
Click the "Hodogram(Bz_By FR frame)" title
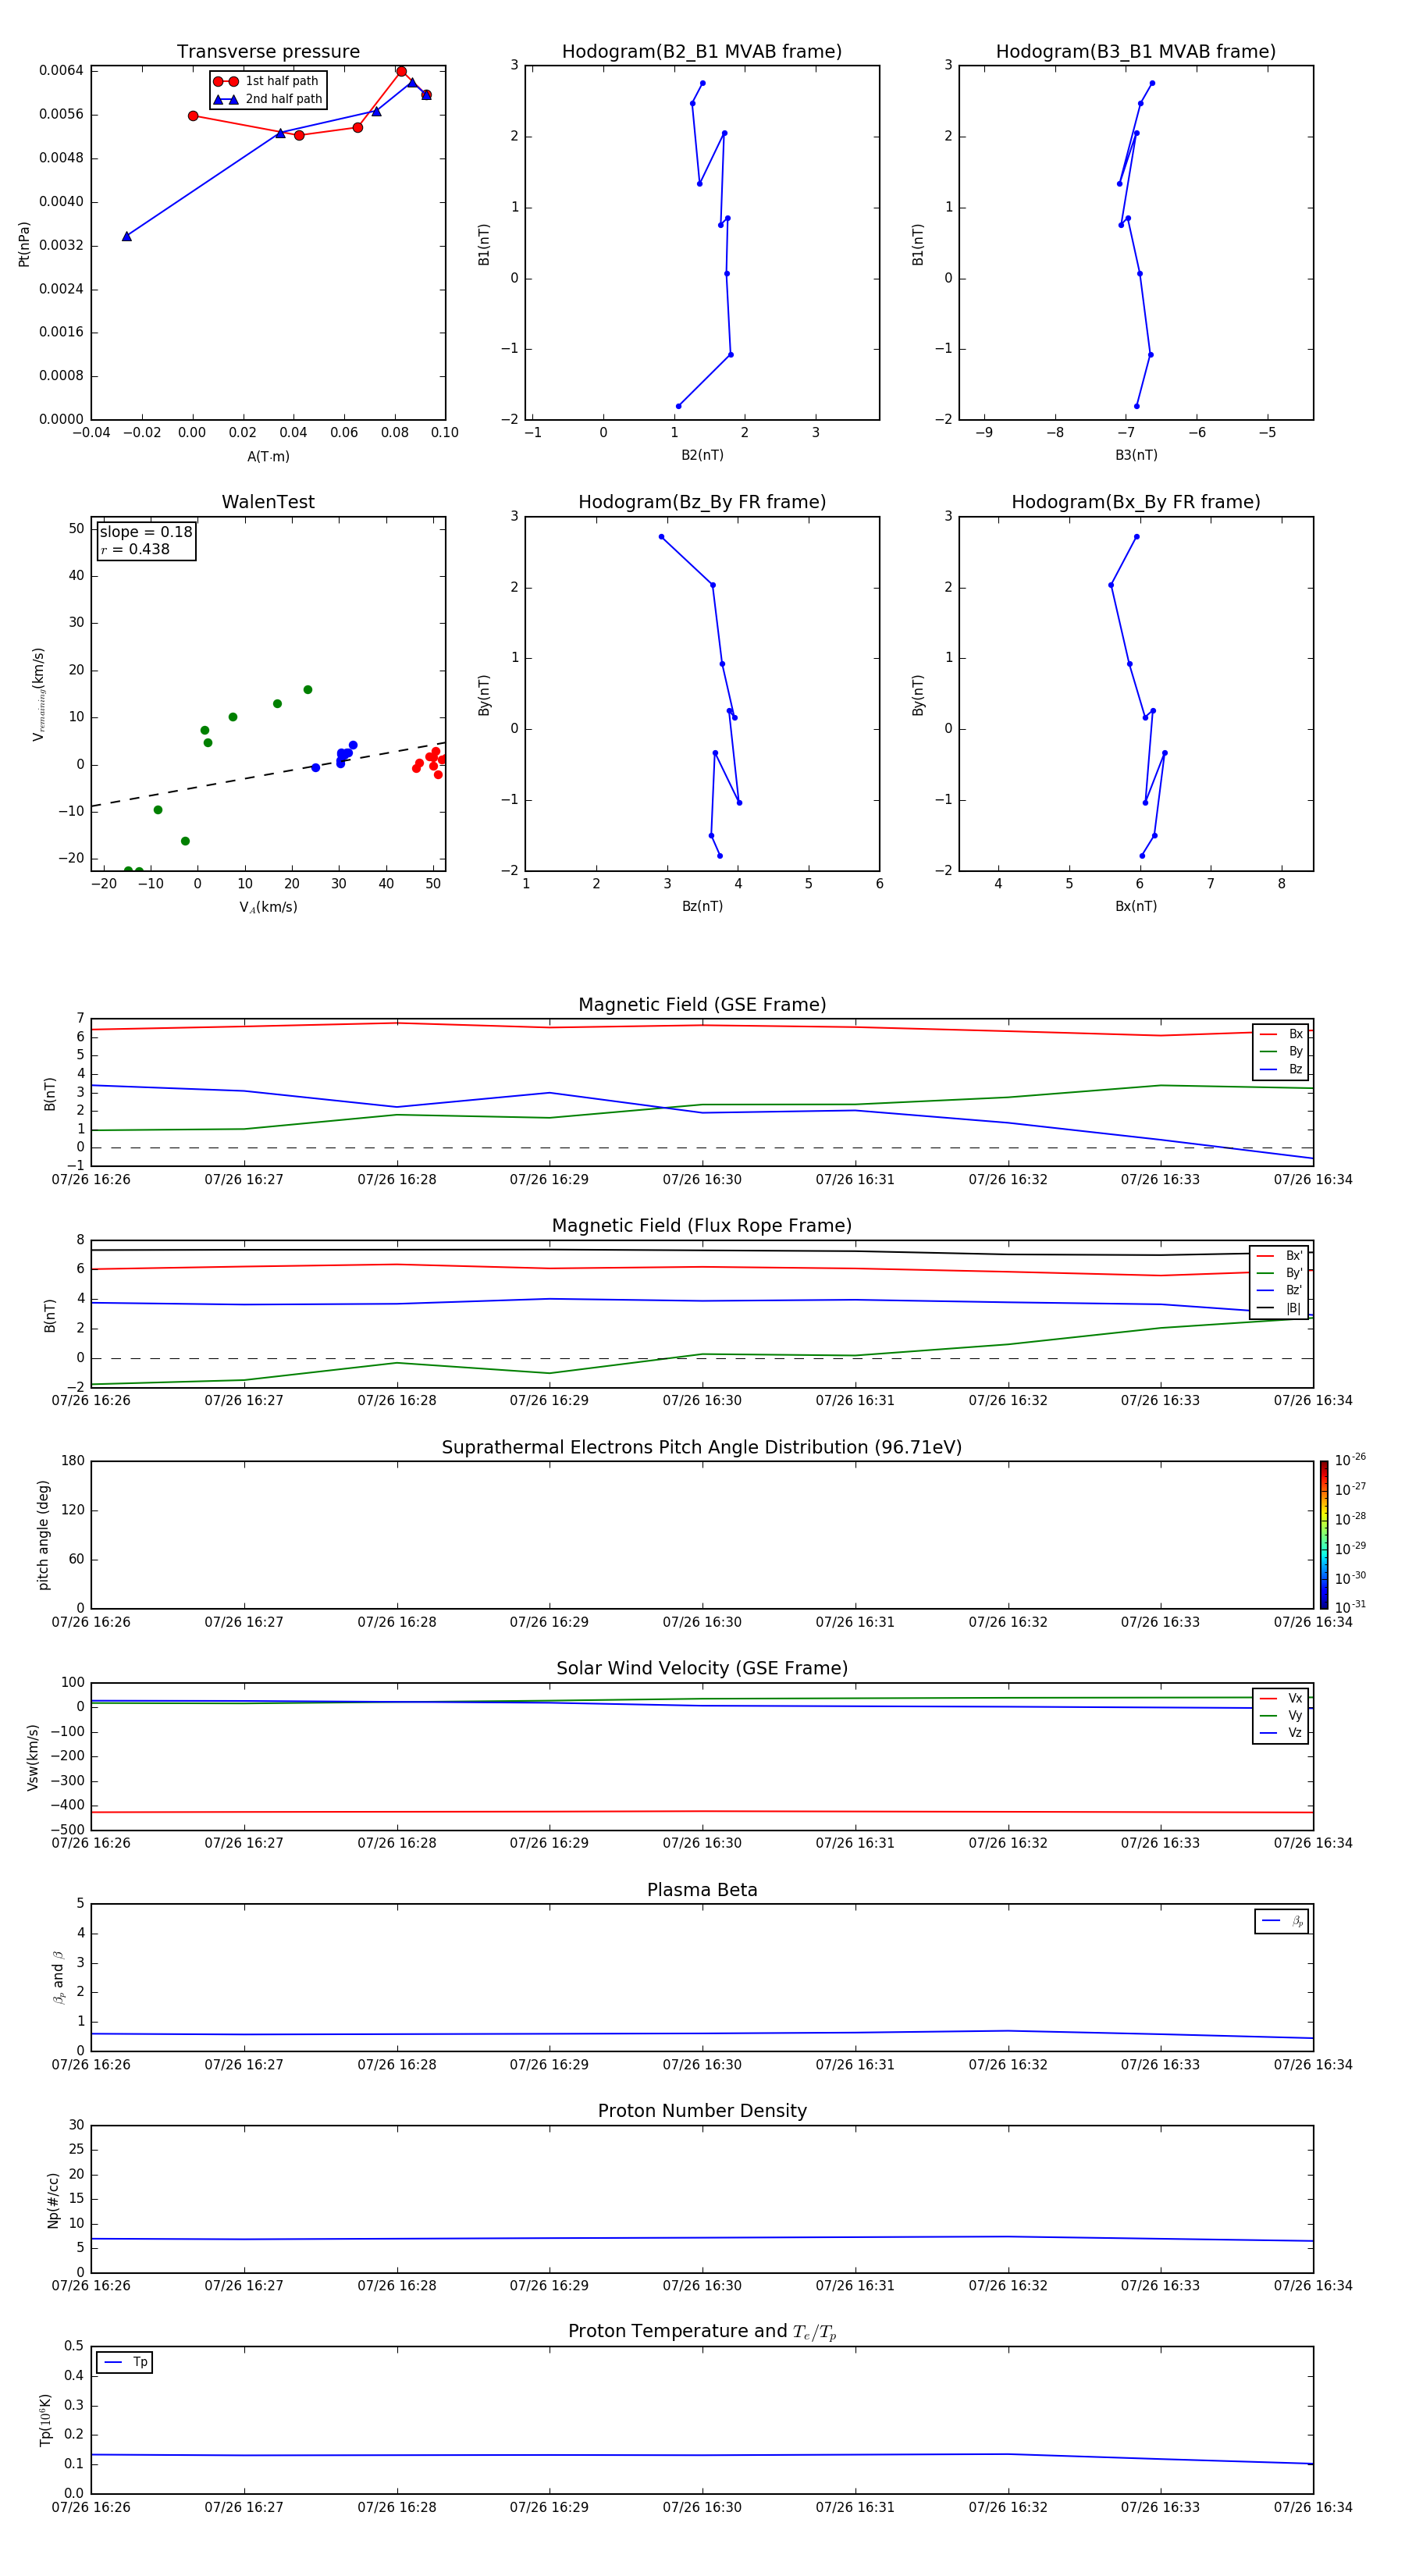pyautogui.click(x=702, y=502)
